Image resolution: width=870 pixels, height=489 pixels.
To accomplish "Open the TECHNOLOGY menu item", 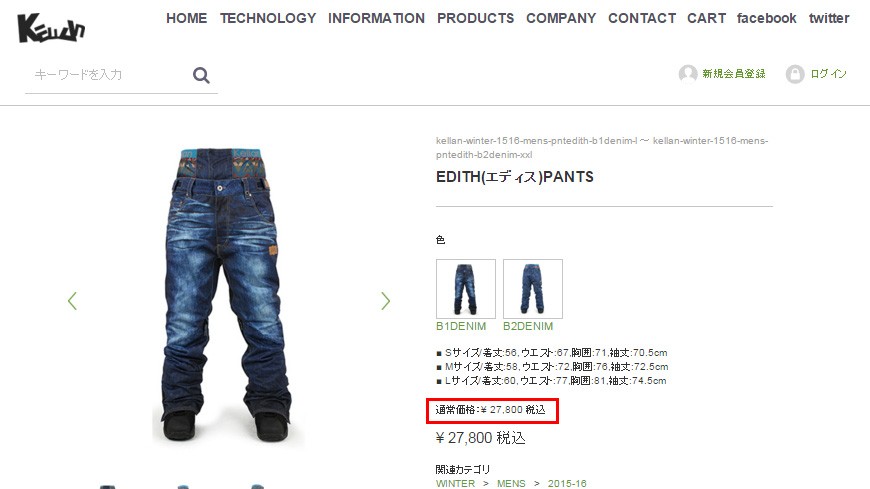I will click(x=268, y=18).
